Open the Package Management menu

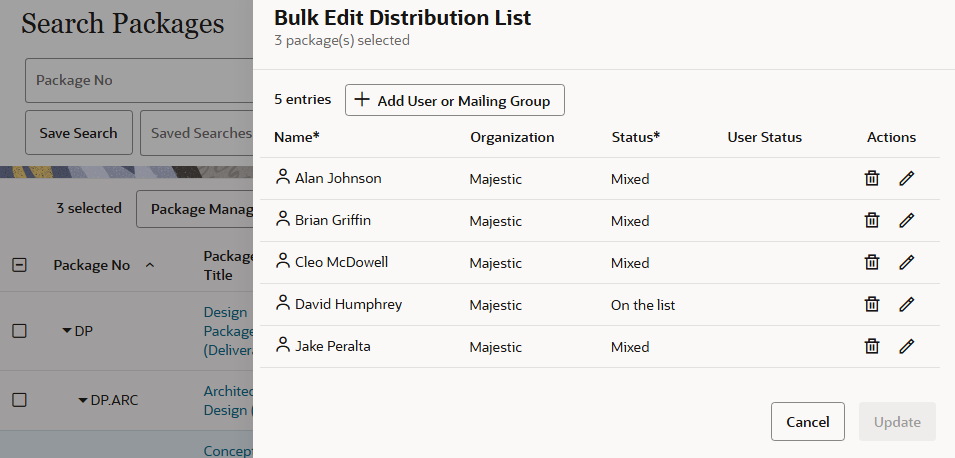(x=194, y=209)
